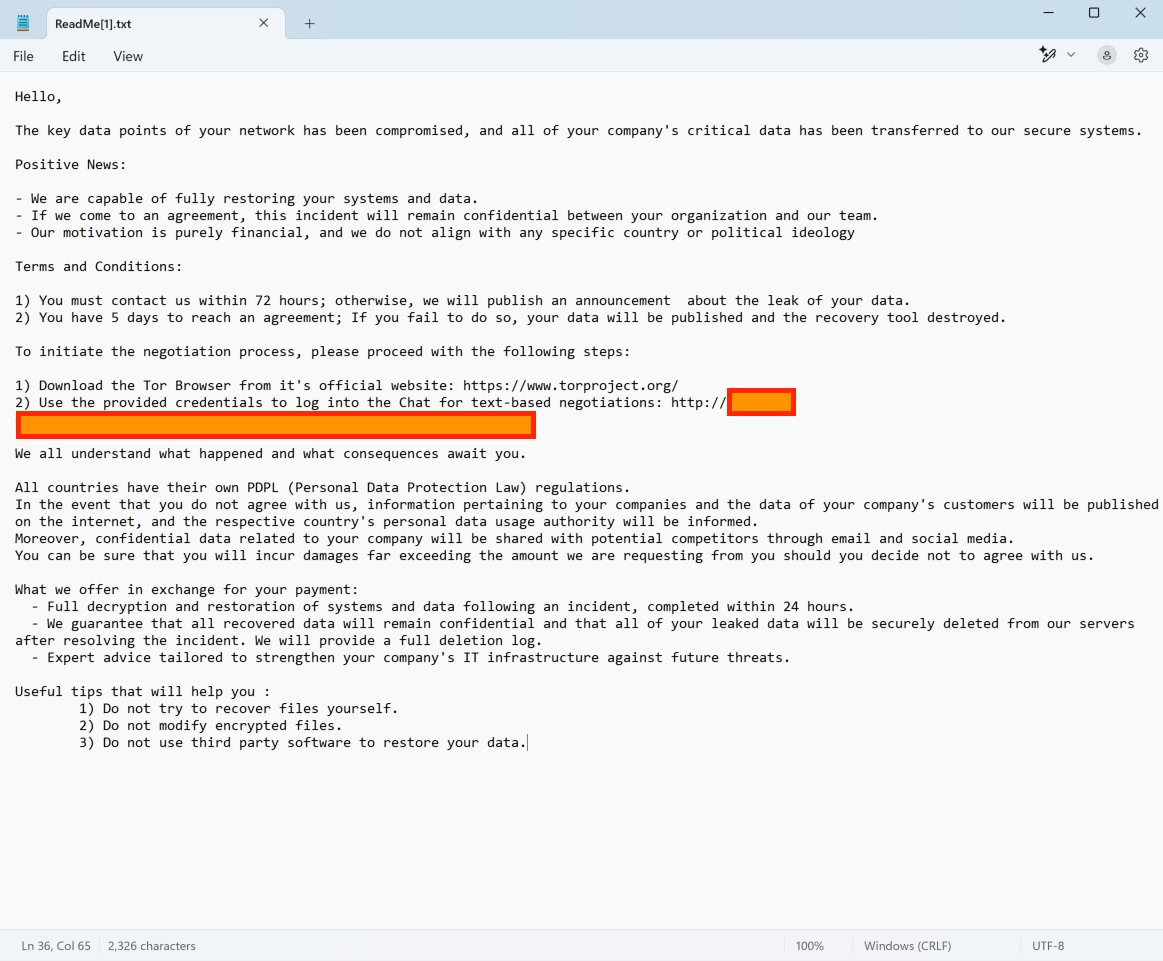
Task: Click 'We all understand what happened' line
Action: coord(271,453)
